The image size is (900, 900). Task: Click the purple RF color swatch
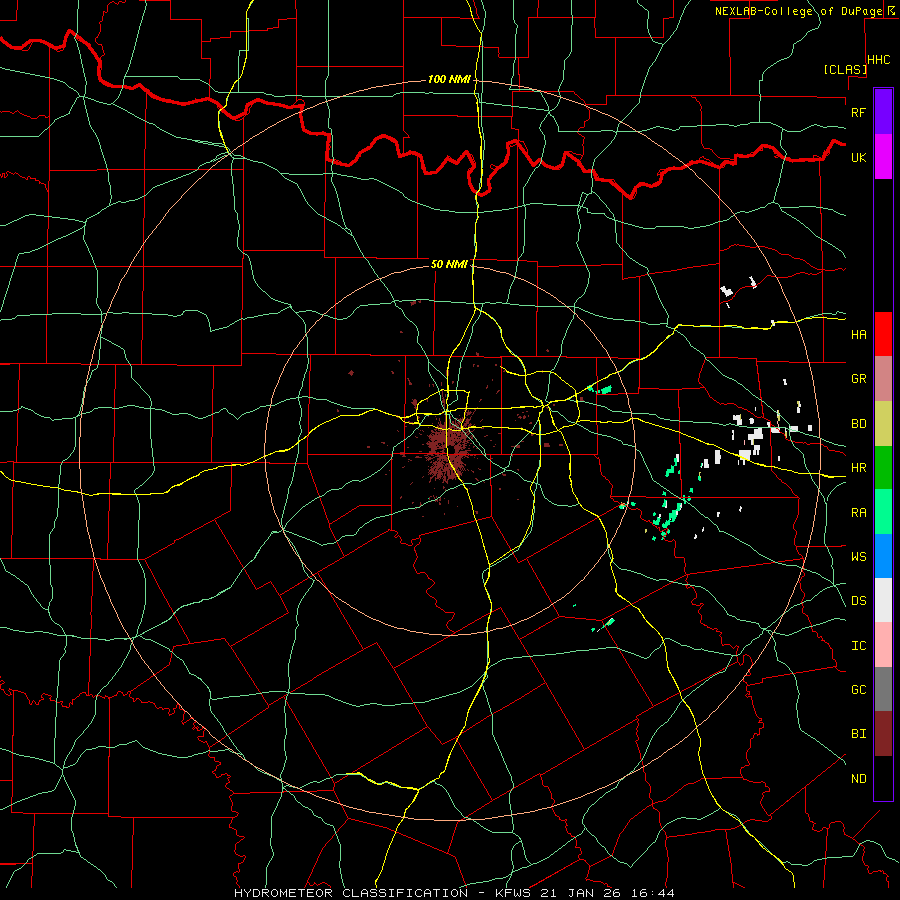click(x=883, y=112)
